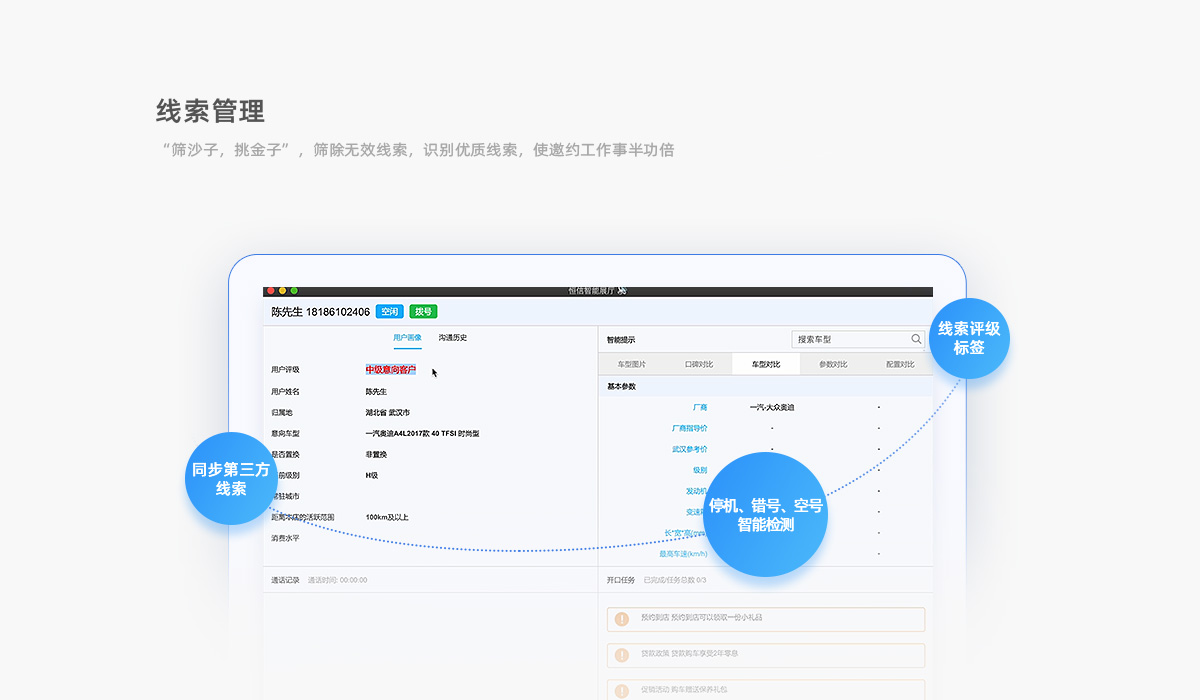Select the 贷款购车享受2年零息 task card
Screen dimensions: 1200x700
[x=766, y=655]
